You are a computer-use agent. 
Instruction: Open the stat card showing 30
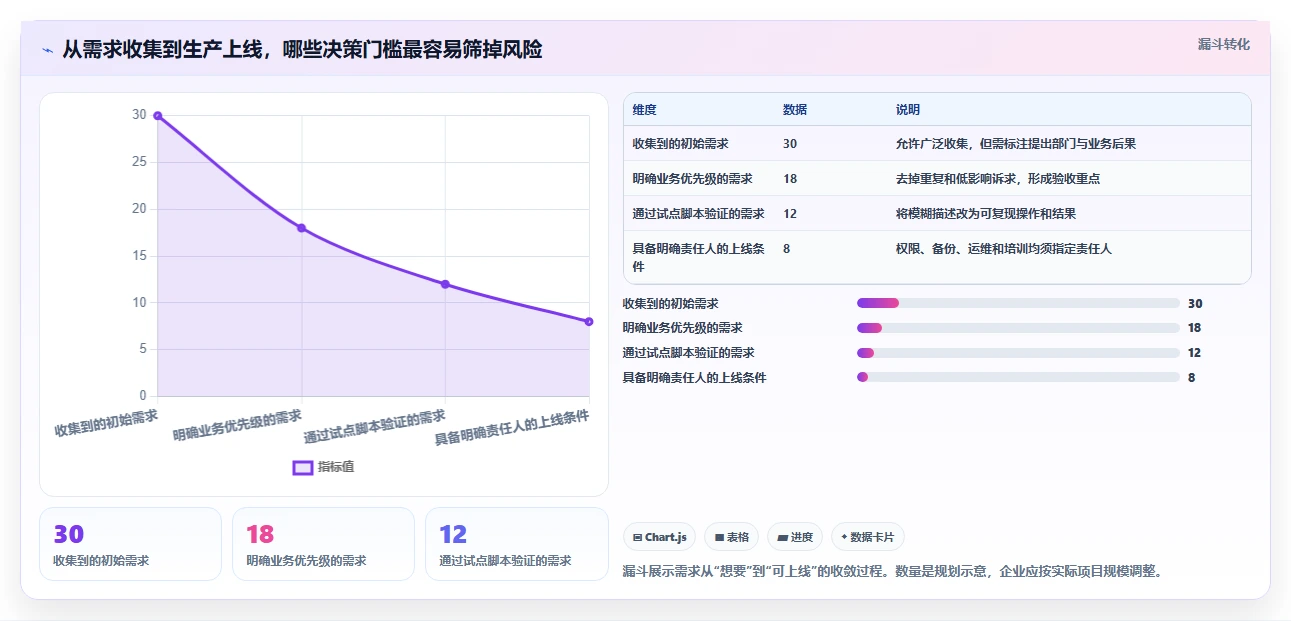coord(130,544)
